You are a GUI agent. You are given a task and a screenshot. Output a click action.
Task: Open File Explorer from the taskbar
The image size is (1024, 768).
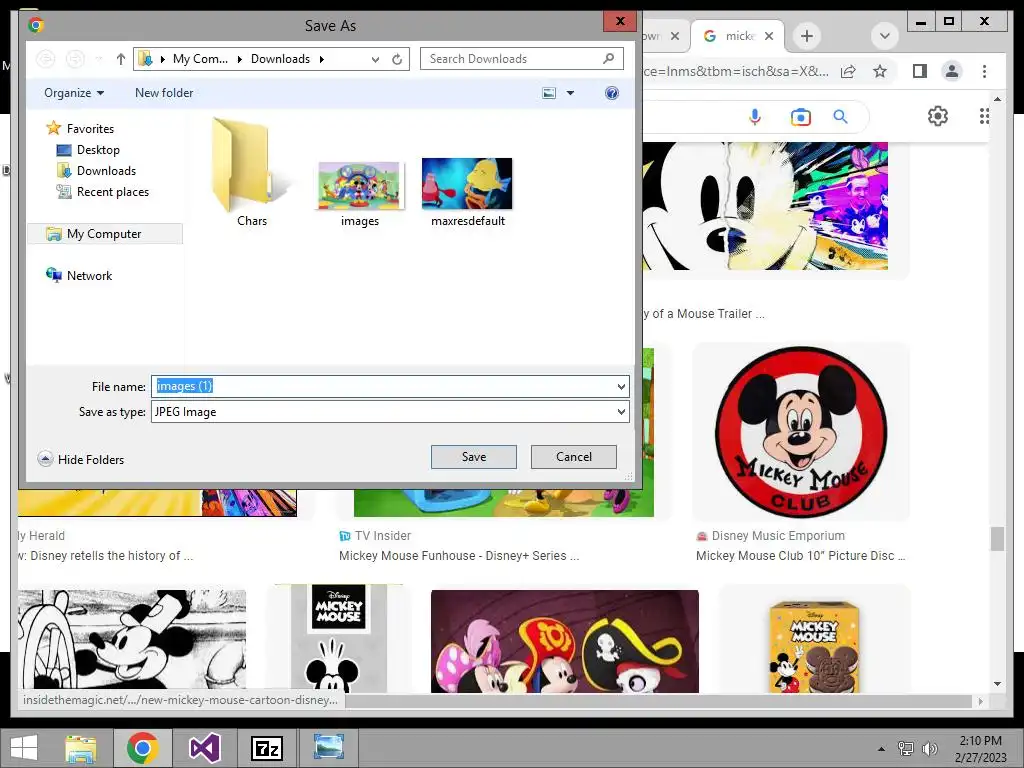pyautogui.click(x=80, y=748)
